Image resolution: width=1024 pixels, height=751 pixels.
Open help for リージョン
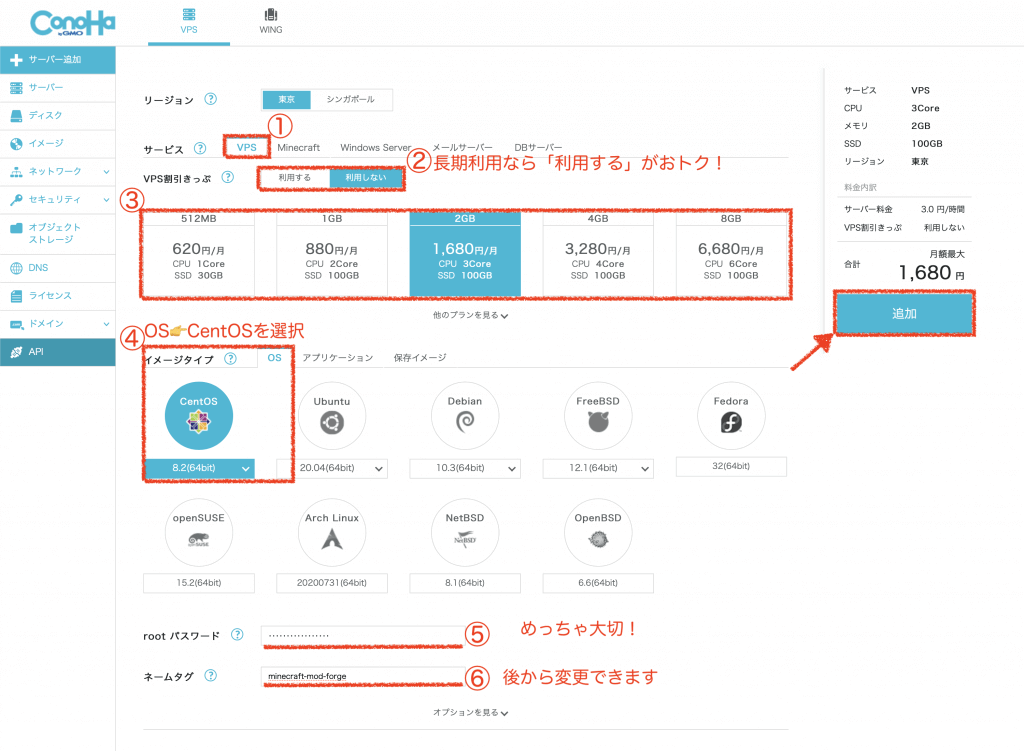[210, 99]
